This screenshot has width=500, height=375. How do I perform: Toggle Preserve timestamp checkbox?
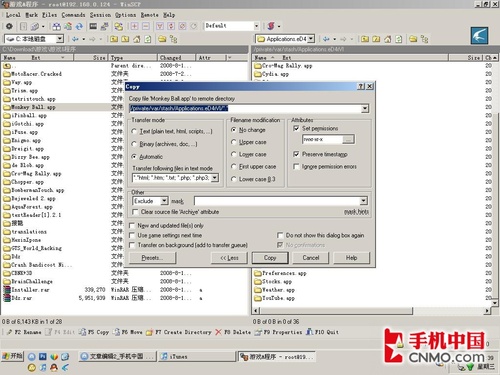296,154
